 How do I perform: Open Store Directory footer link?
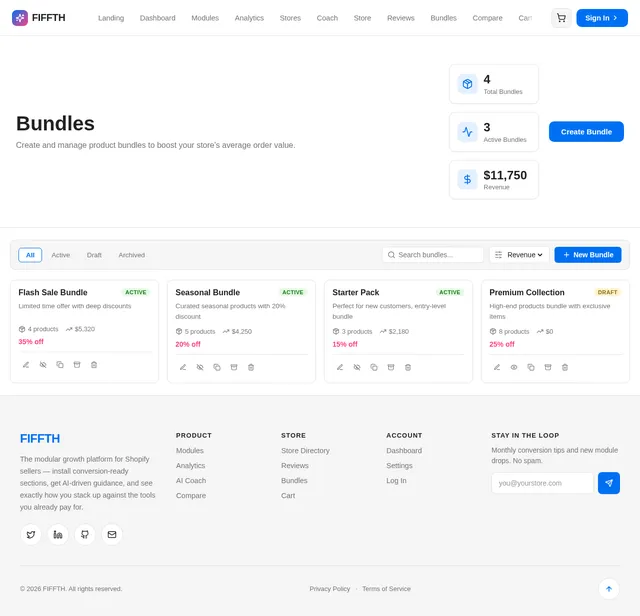coord(305,451)
